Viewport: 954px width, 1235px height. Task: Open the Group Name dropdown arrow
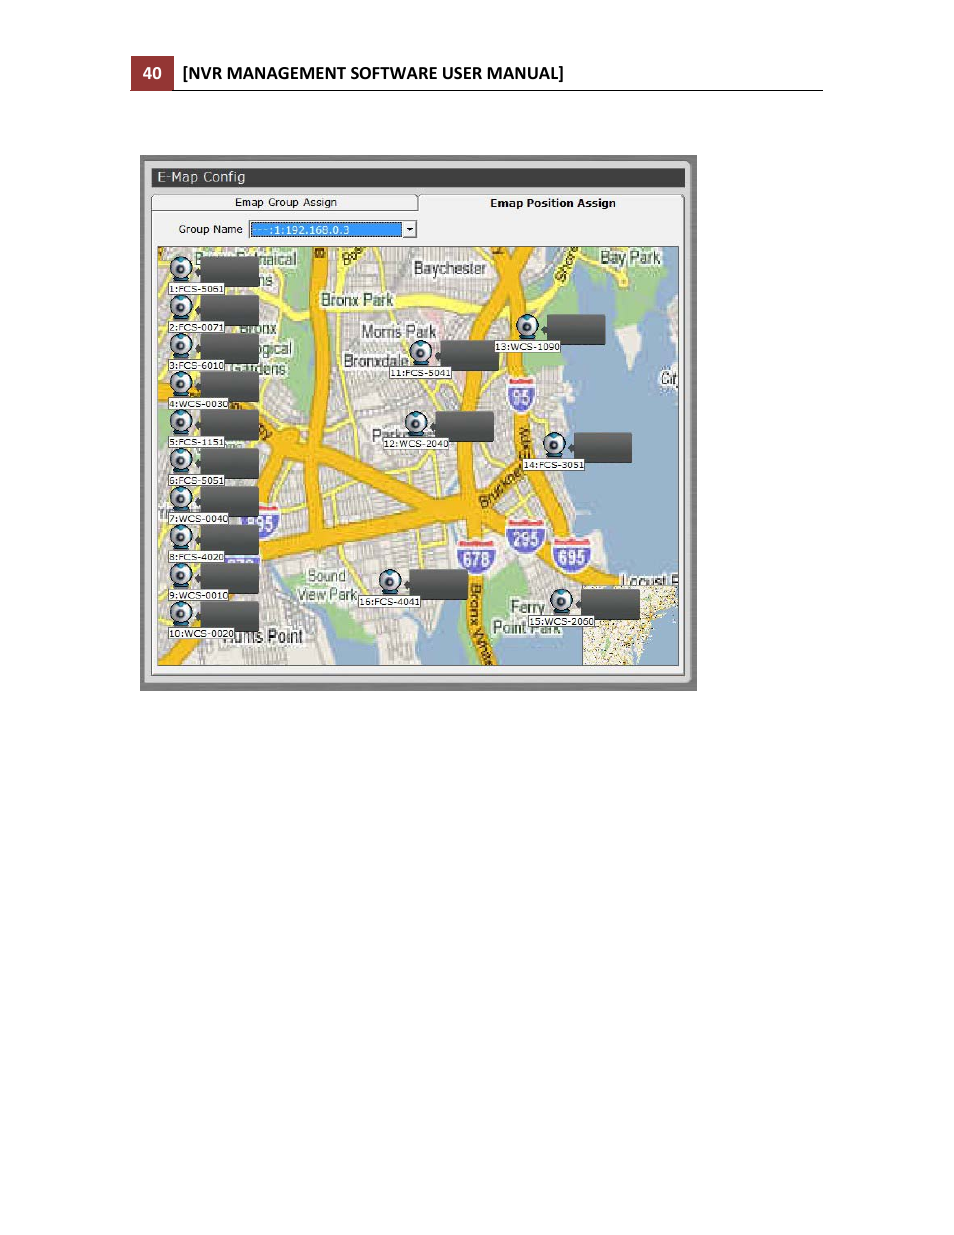410,230
